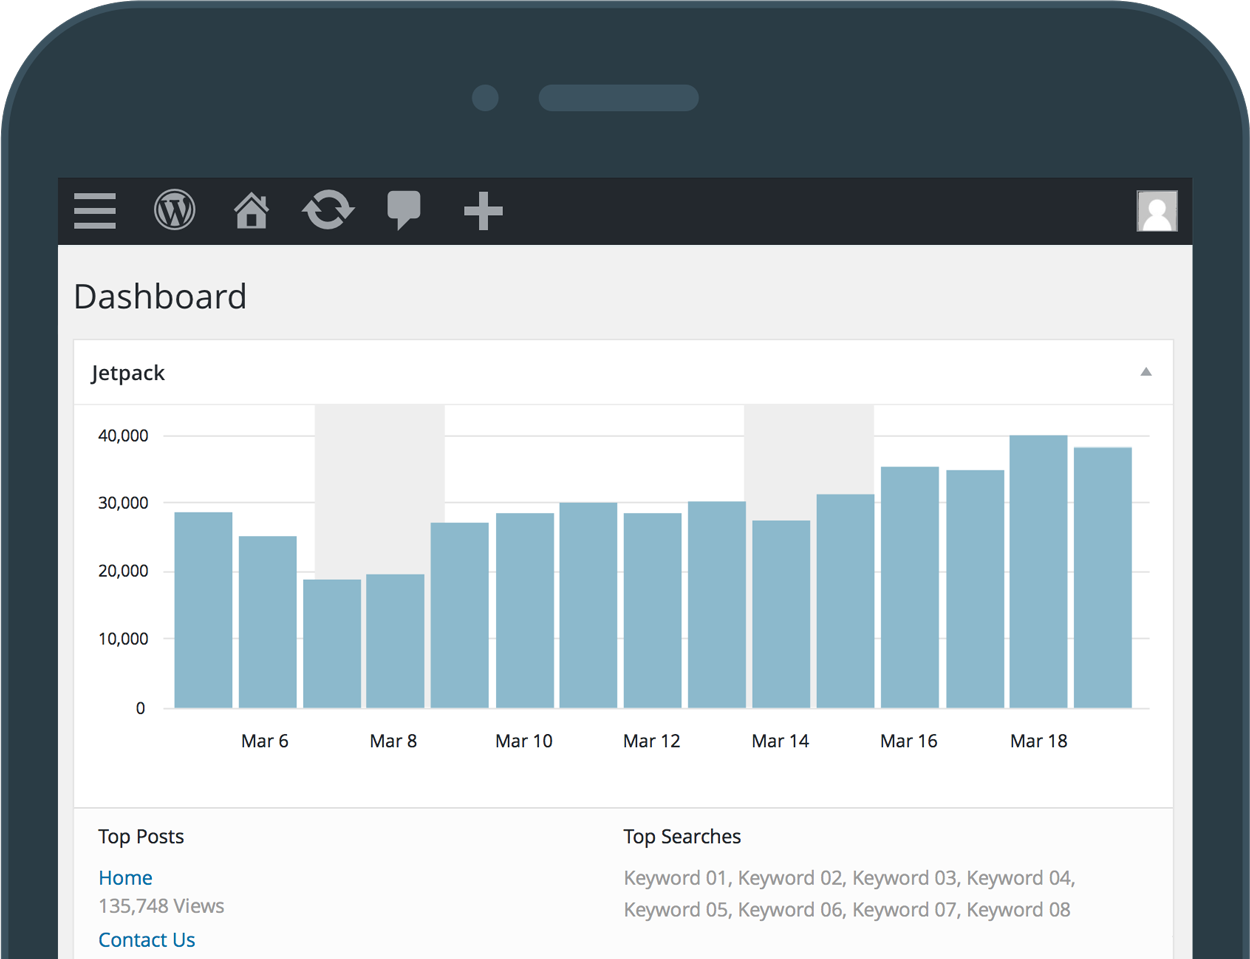Open pending updates via the refresh icon
This screenshot has height=959, width=1250.
(x=328, y=211)
